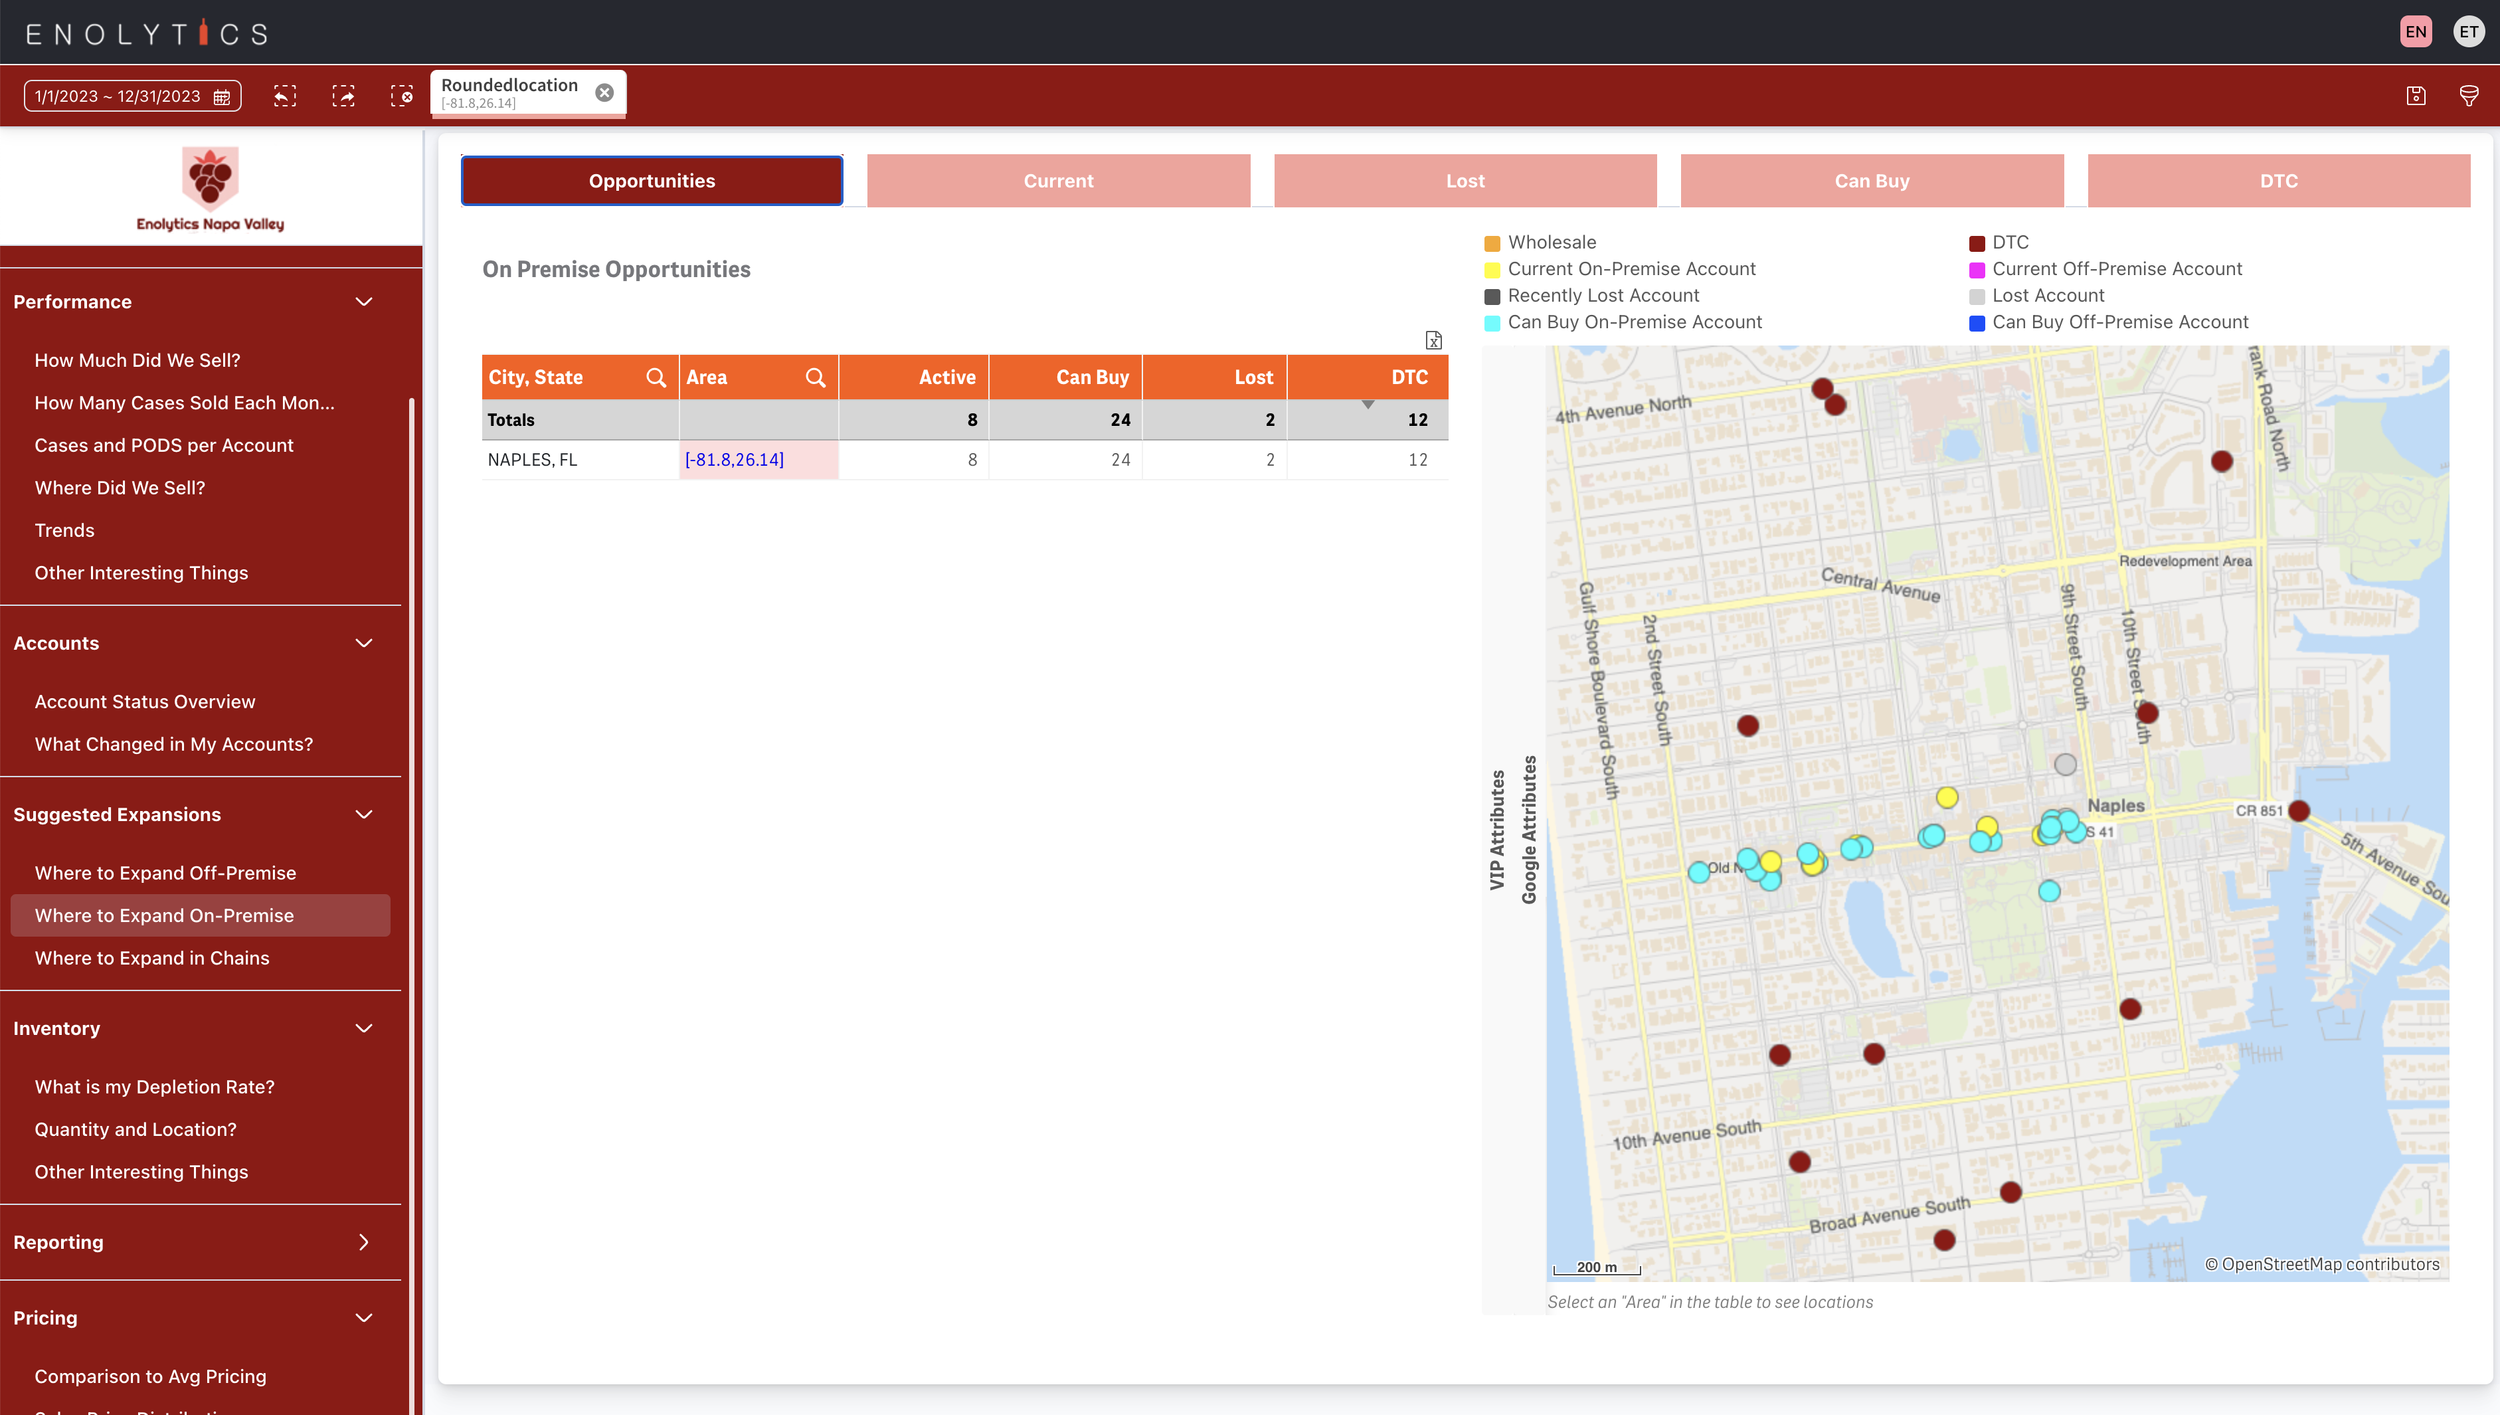Click the step forward selection icon
Image resolution: width=2500 pixels, height=1415 pixels.
point(343,96)
